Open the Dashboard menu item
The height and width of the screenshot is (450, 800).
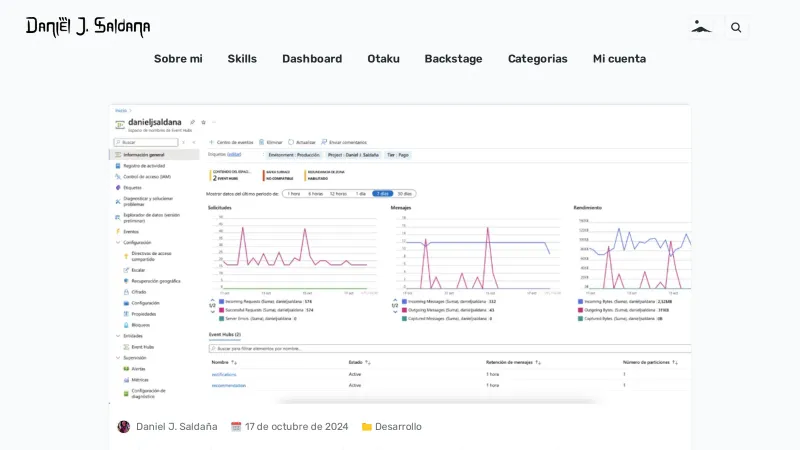click(x=312, y=59)
